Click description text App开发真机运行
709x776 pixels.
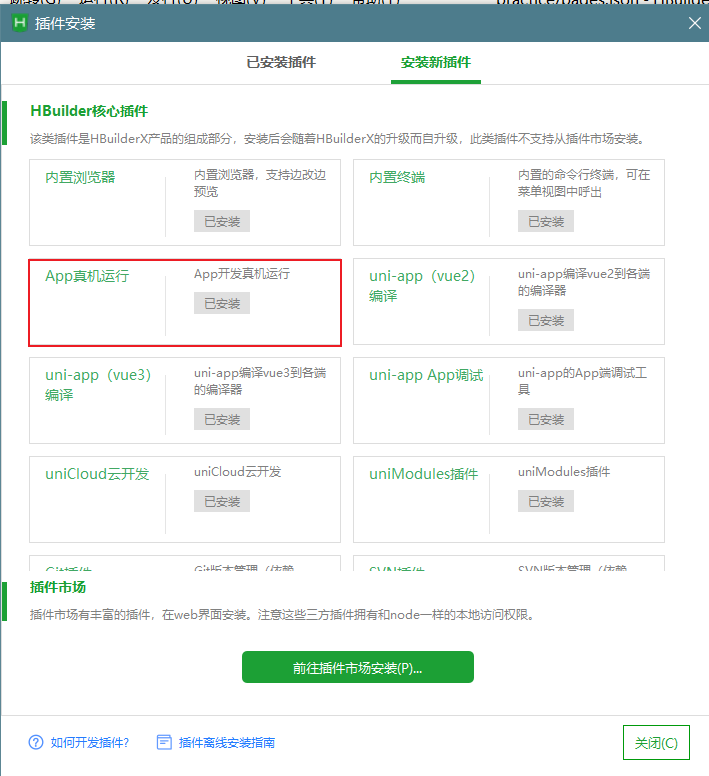(242, 274)
